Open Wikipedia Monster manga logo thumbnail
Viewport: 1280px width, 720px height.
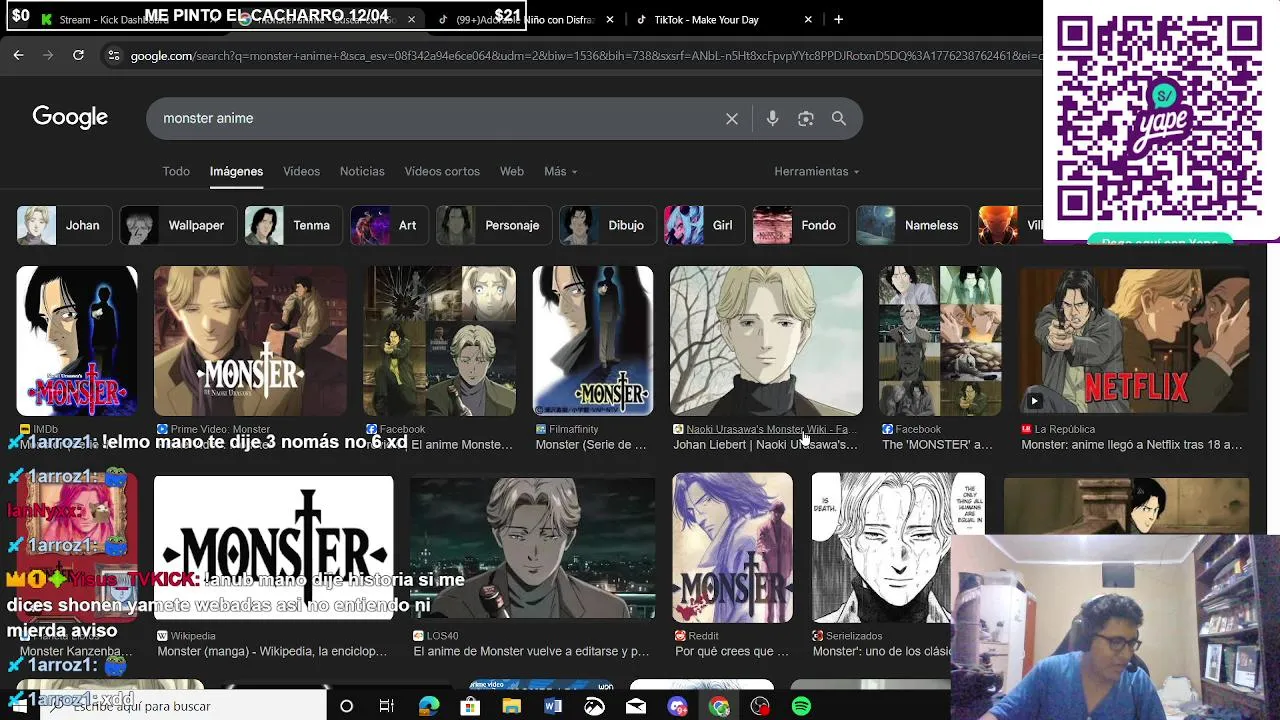pyautogui.click(x=274, y=548)
